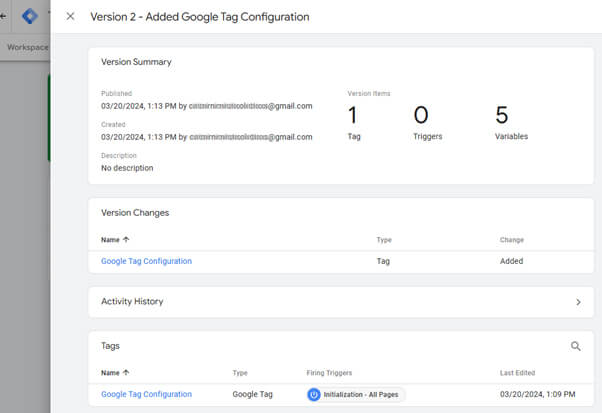Select the version item count 0 Triggers

[427, 122]
